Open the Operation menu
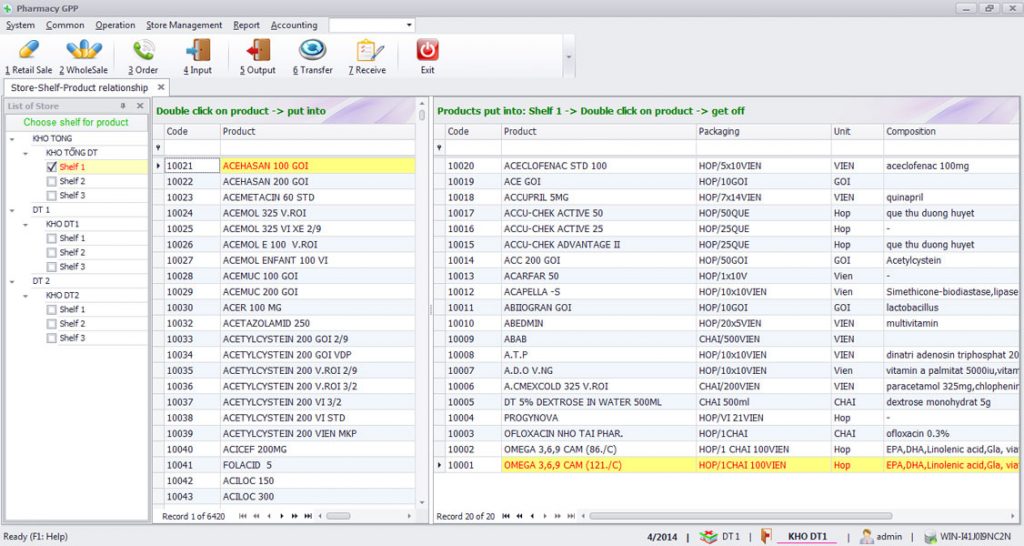Screen dimensions: 1024x546 point(115,25)
